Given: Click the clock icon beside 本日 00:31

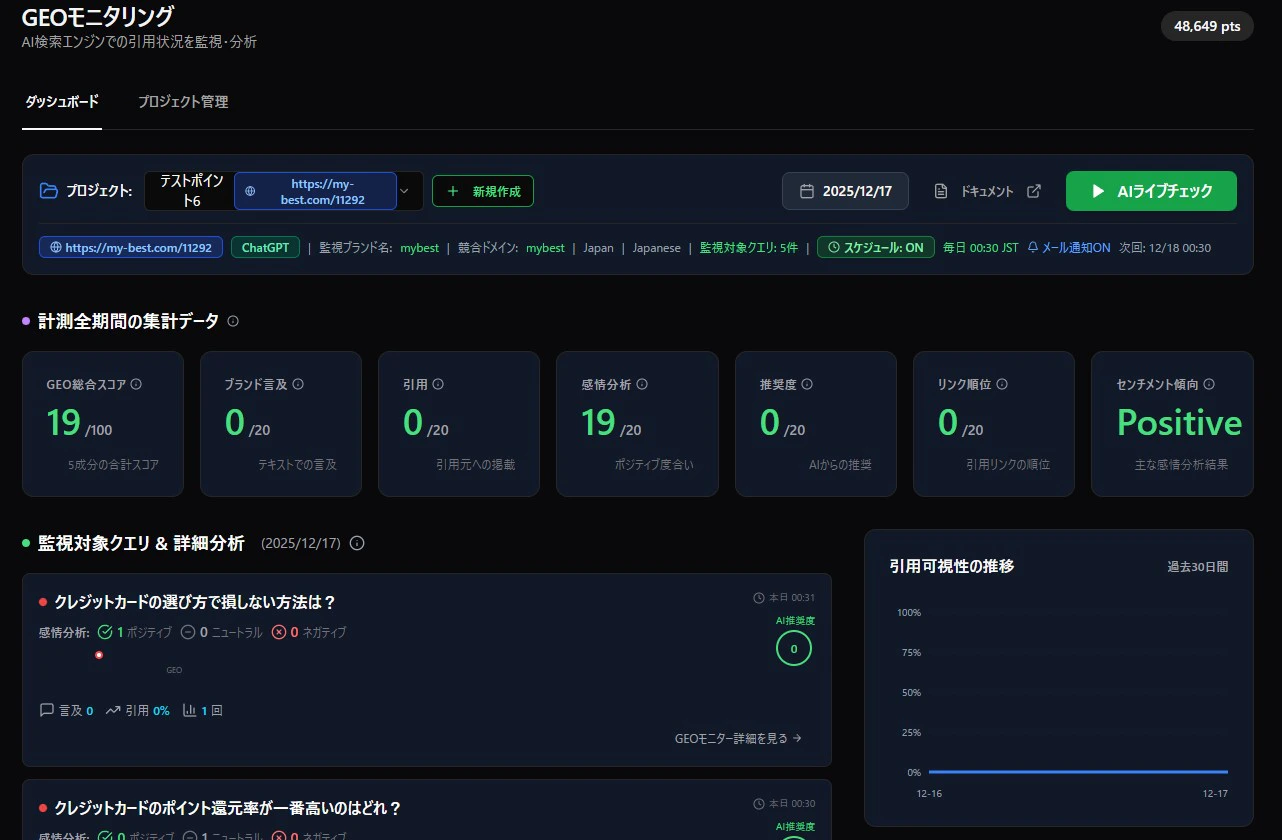Looking at the screenshot, I should pos(758,598).
